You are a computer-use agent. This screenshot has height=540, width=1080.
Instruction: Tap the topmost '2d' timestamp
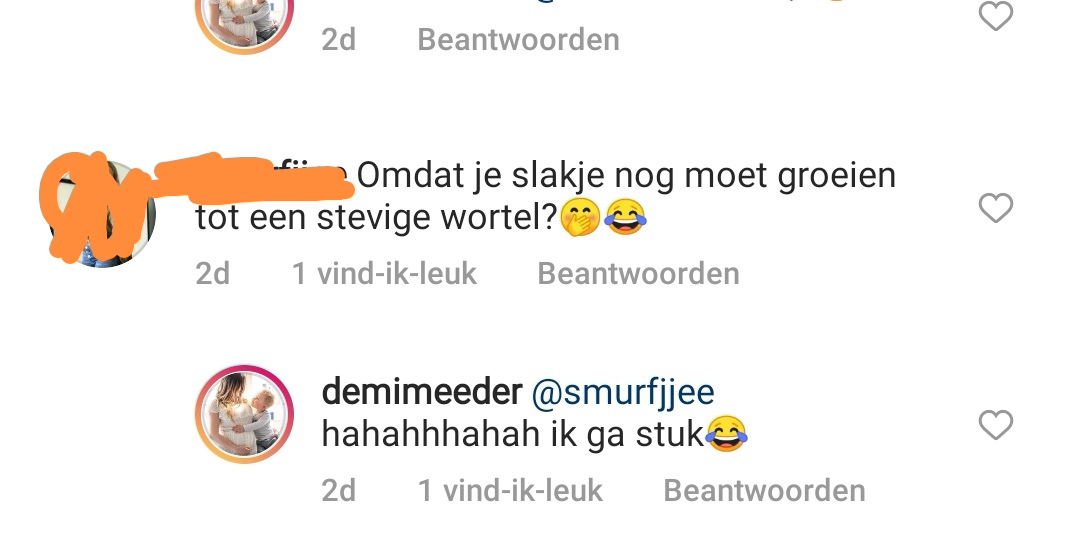coord(339,39)
